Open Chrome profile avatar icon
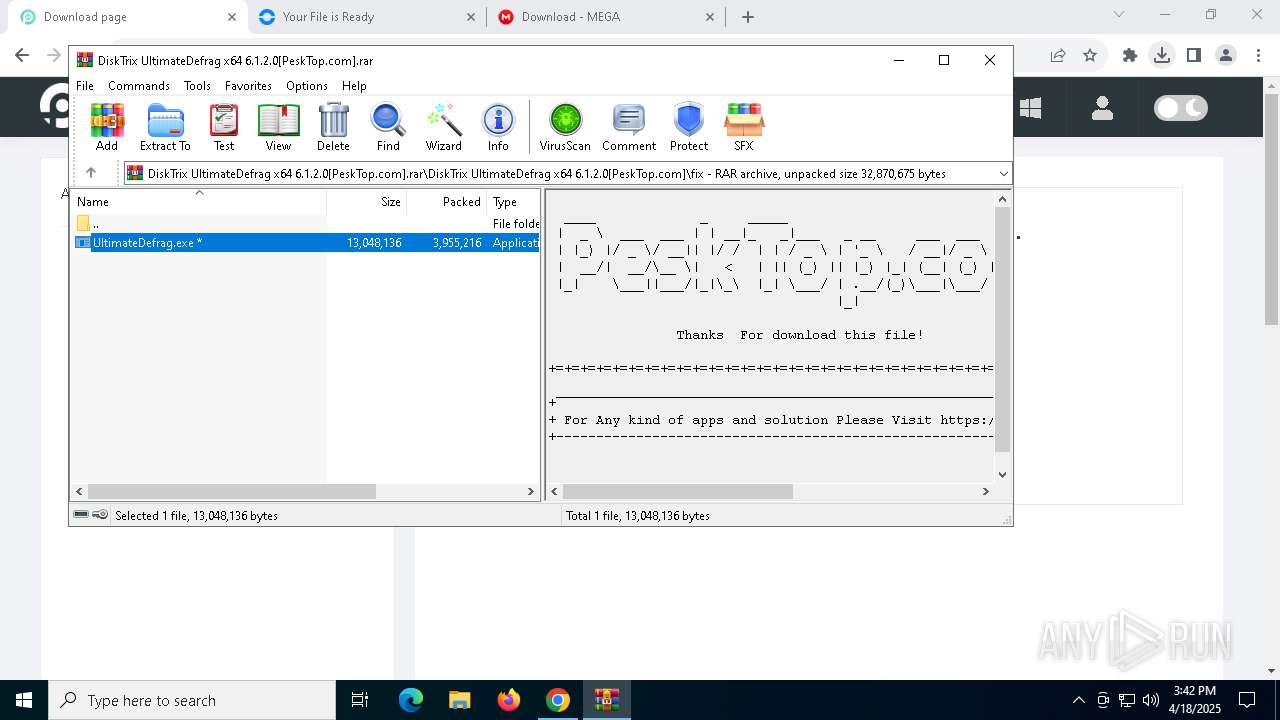 point(1226,56)
